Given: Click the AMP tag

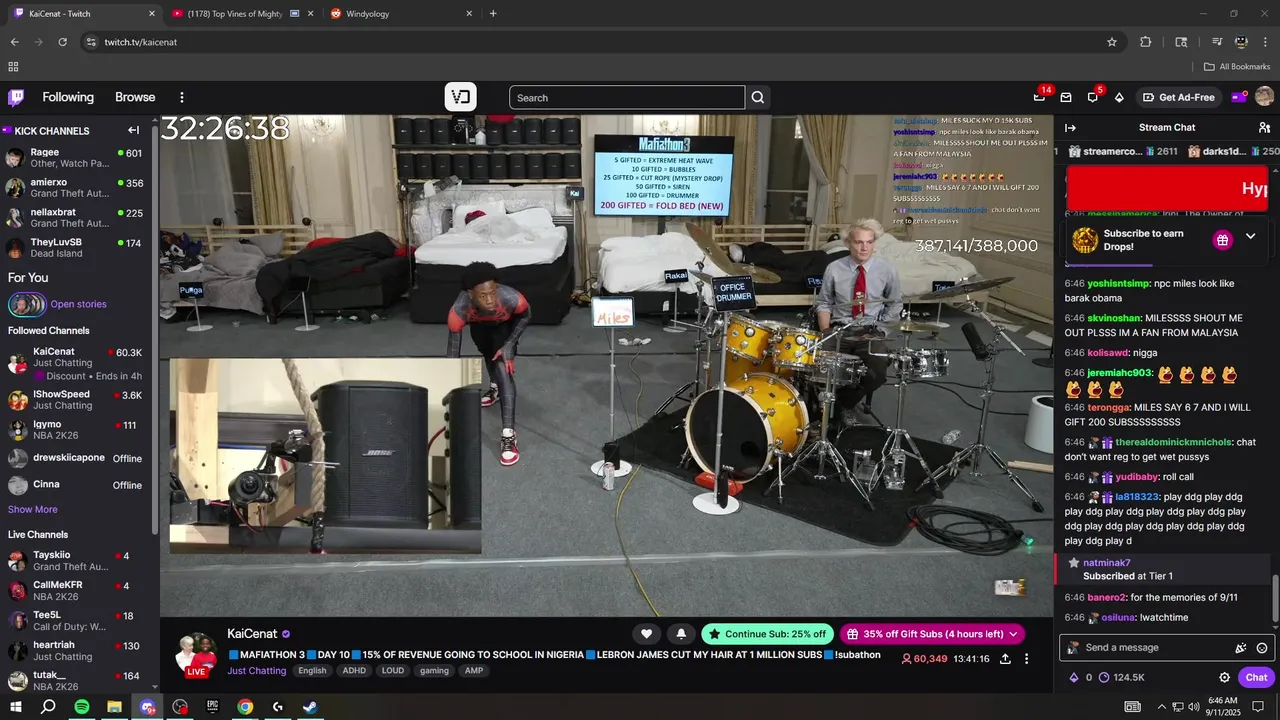Looking at the screenshot, I should 473,671.
